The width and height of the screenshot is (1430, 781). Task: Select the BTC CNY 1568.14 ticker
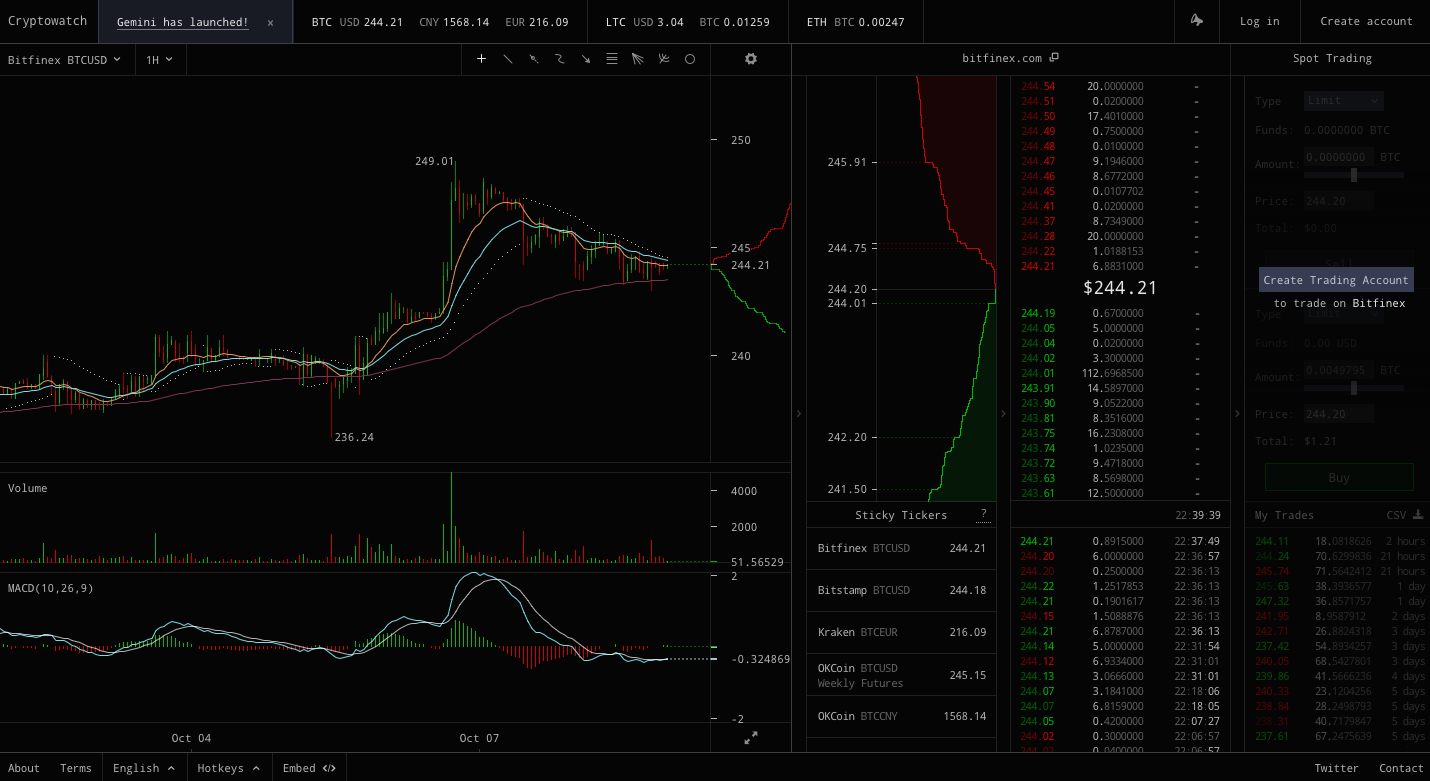(x=454, y=22)
